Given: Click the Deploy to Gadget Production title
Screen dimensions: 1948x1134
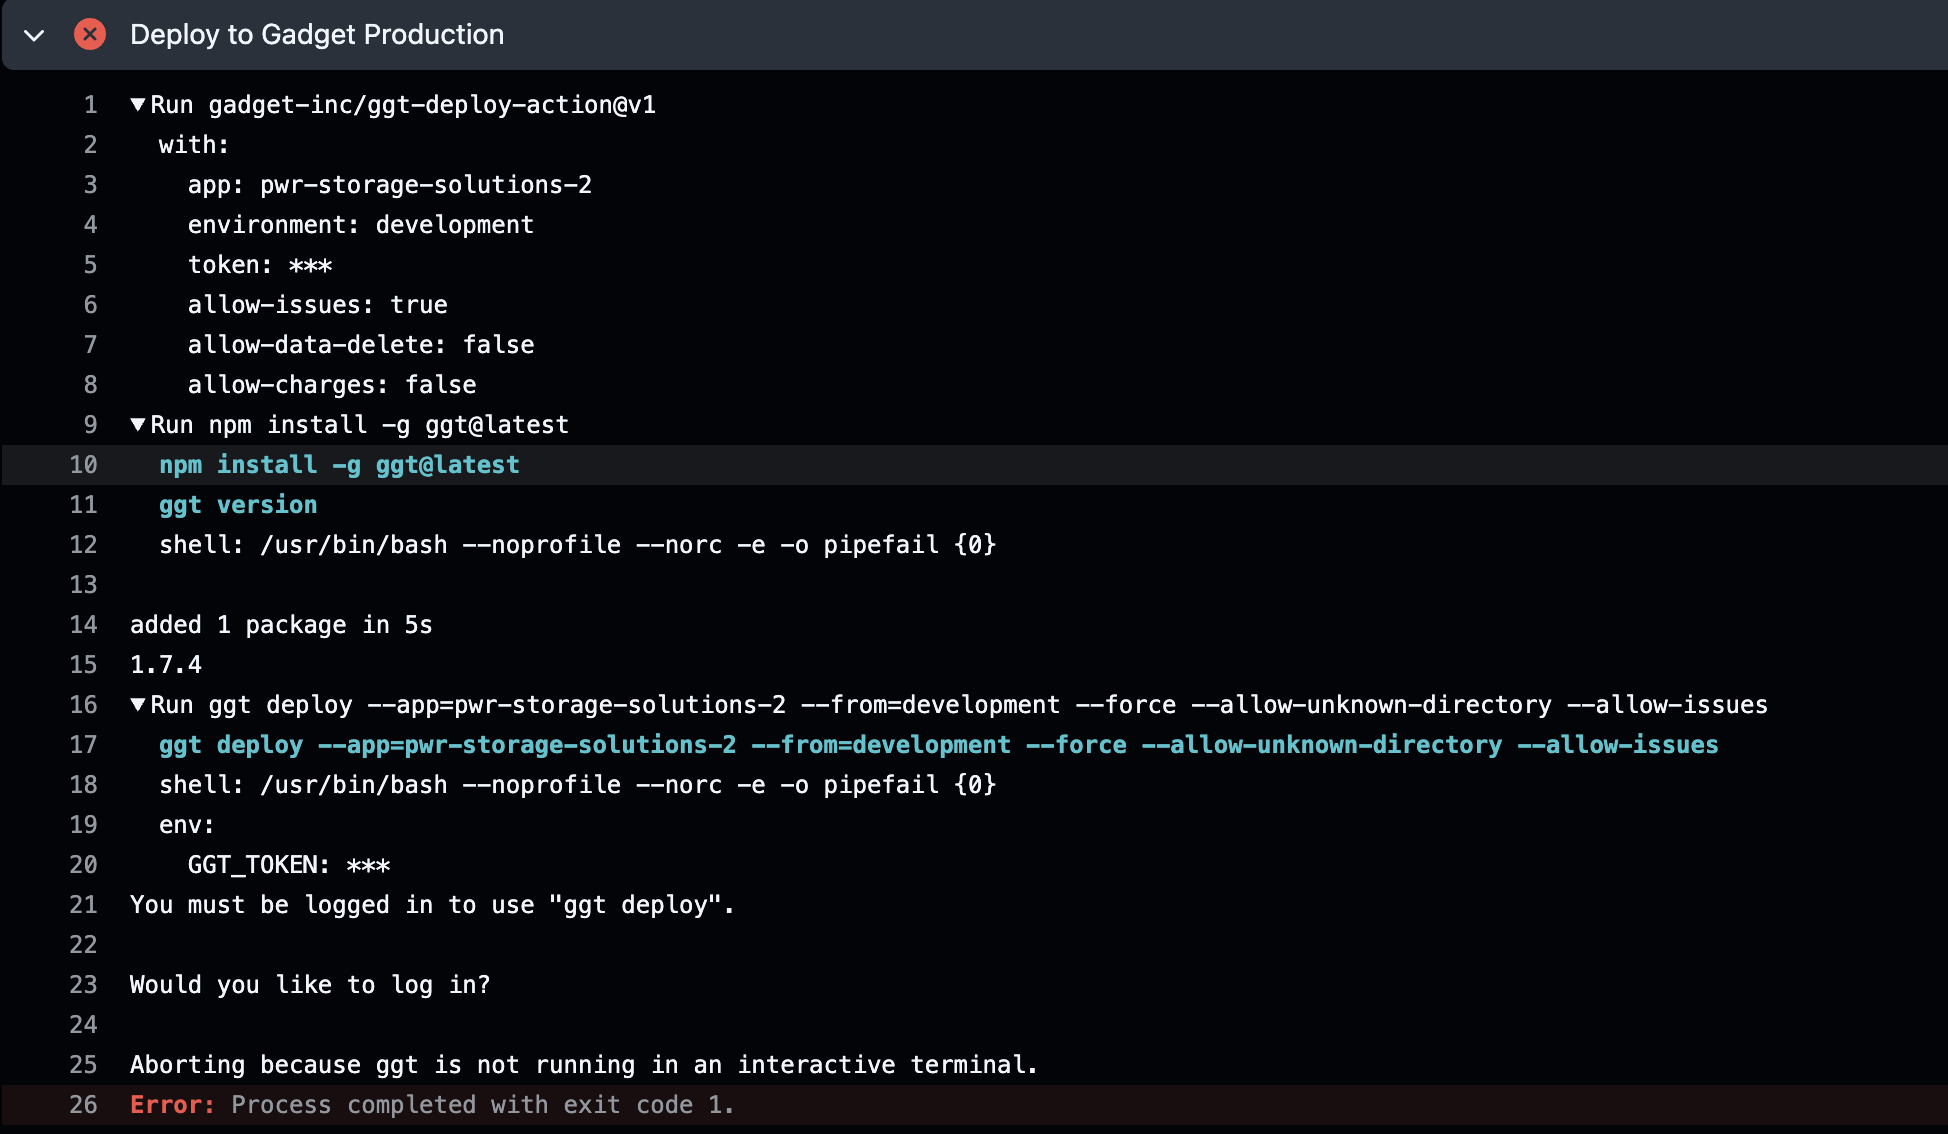Looking at the screenshot, I should [317, 35].
